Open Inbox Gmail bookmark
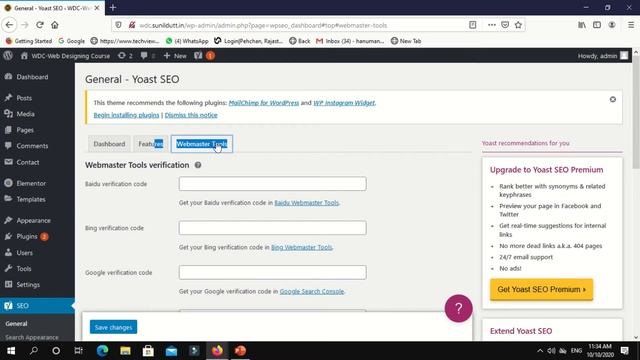This screenshot has height=360, width=640. point(350,41)
